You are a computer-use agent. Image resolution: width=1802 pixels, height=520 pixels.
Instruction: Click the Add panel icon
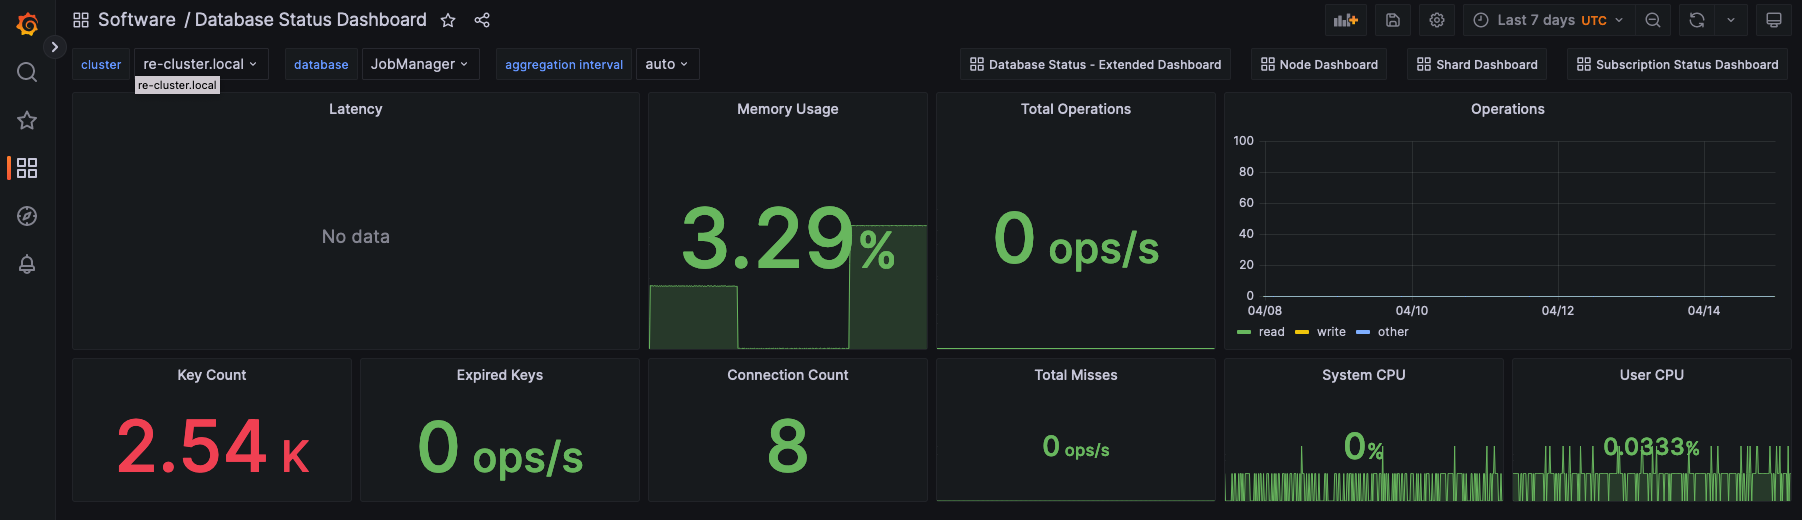pos(1345,20)
